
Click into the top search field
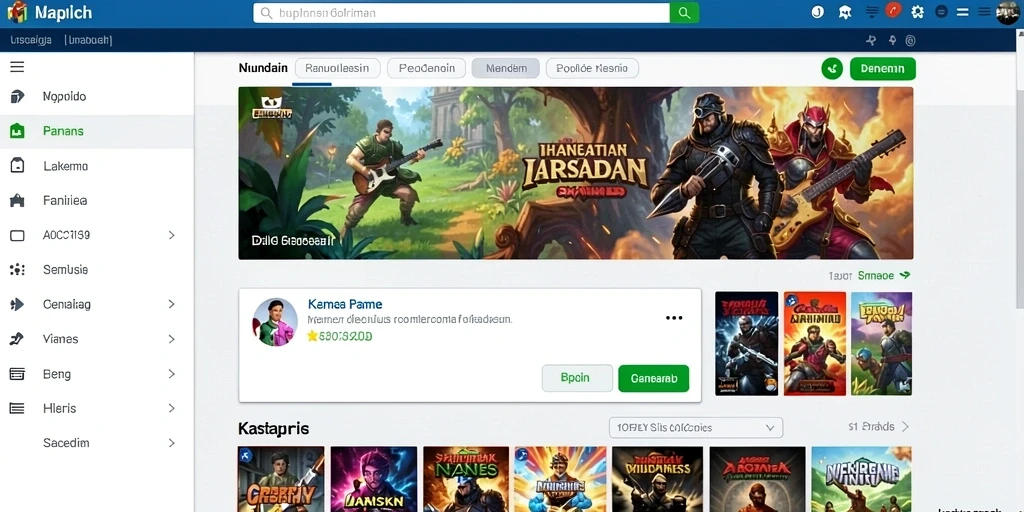[x=462, y=12]
